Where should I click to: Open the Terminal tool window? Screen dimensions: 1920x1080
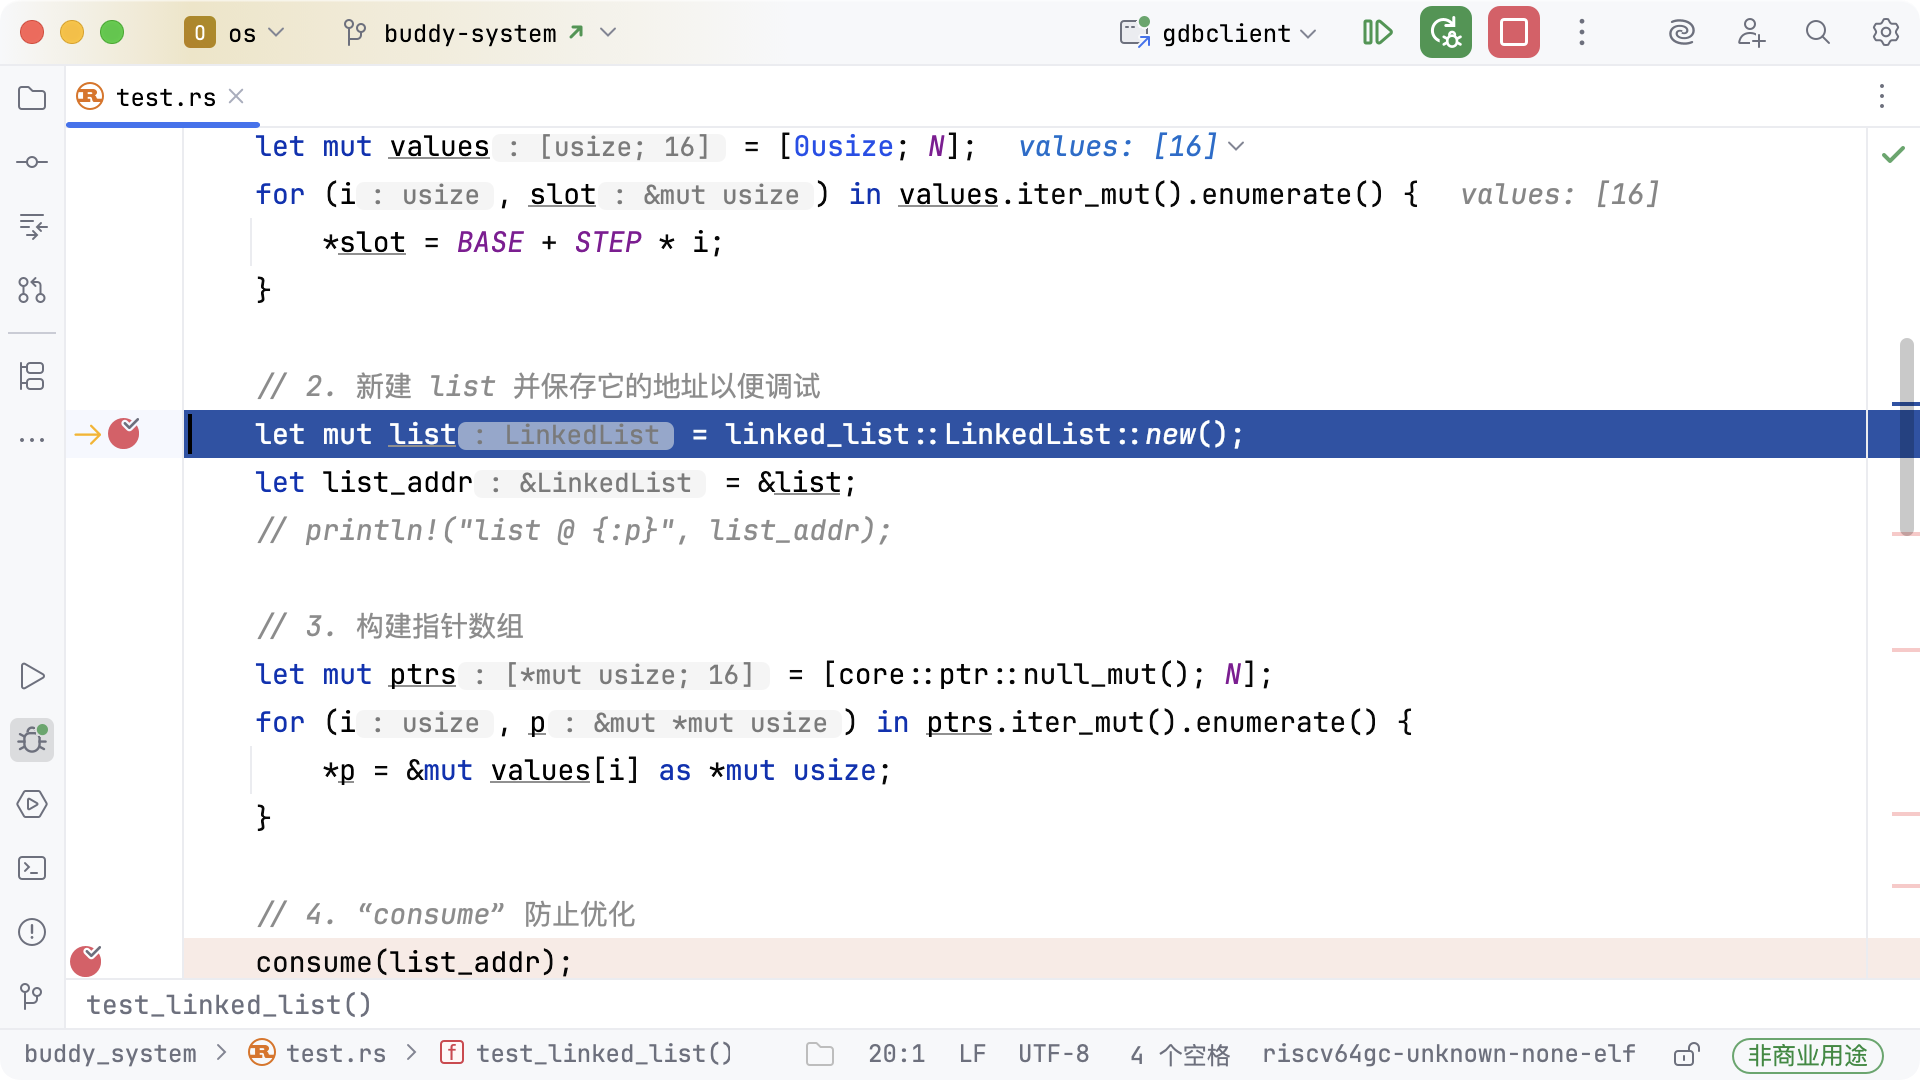point(32,868)
